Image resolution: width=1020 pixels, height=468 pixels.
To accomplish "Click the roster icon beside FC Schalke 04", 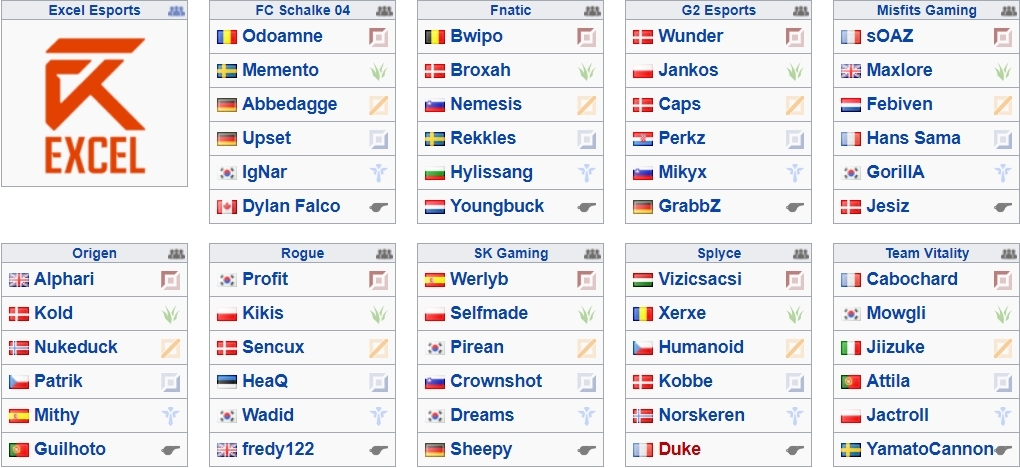I will 384,10.
